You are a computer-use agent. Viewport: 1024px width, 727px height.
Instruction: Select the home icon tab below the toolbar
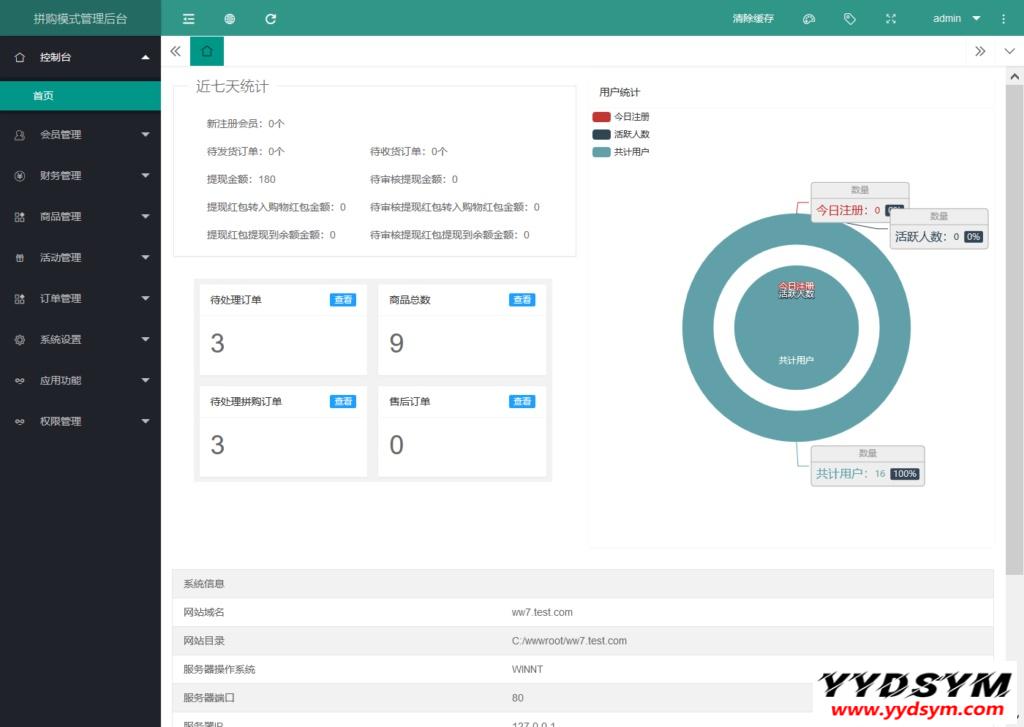coord(206,50)
